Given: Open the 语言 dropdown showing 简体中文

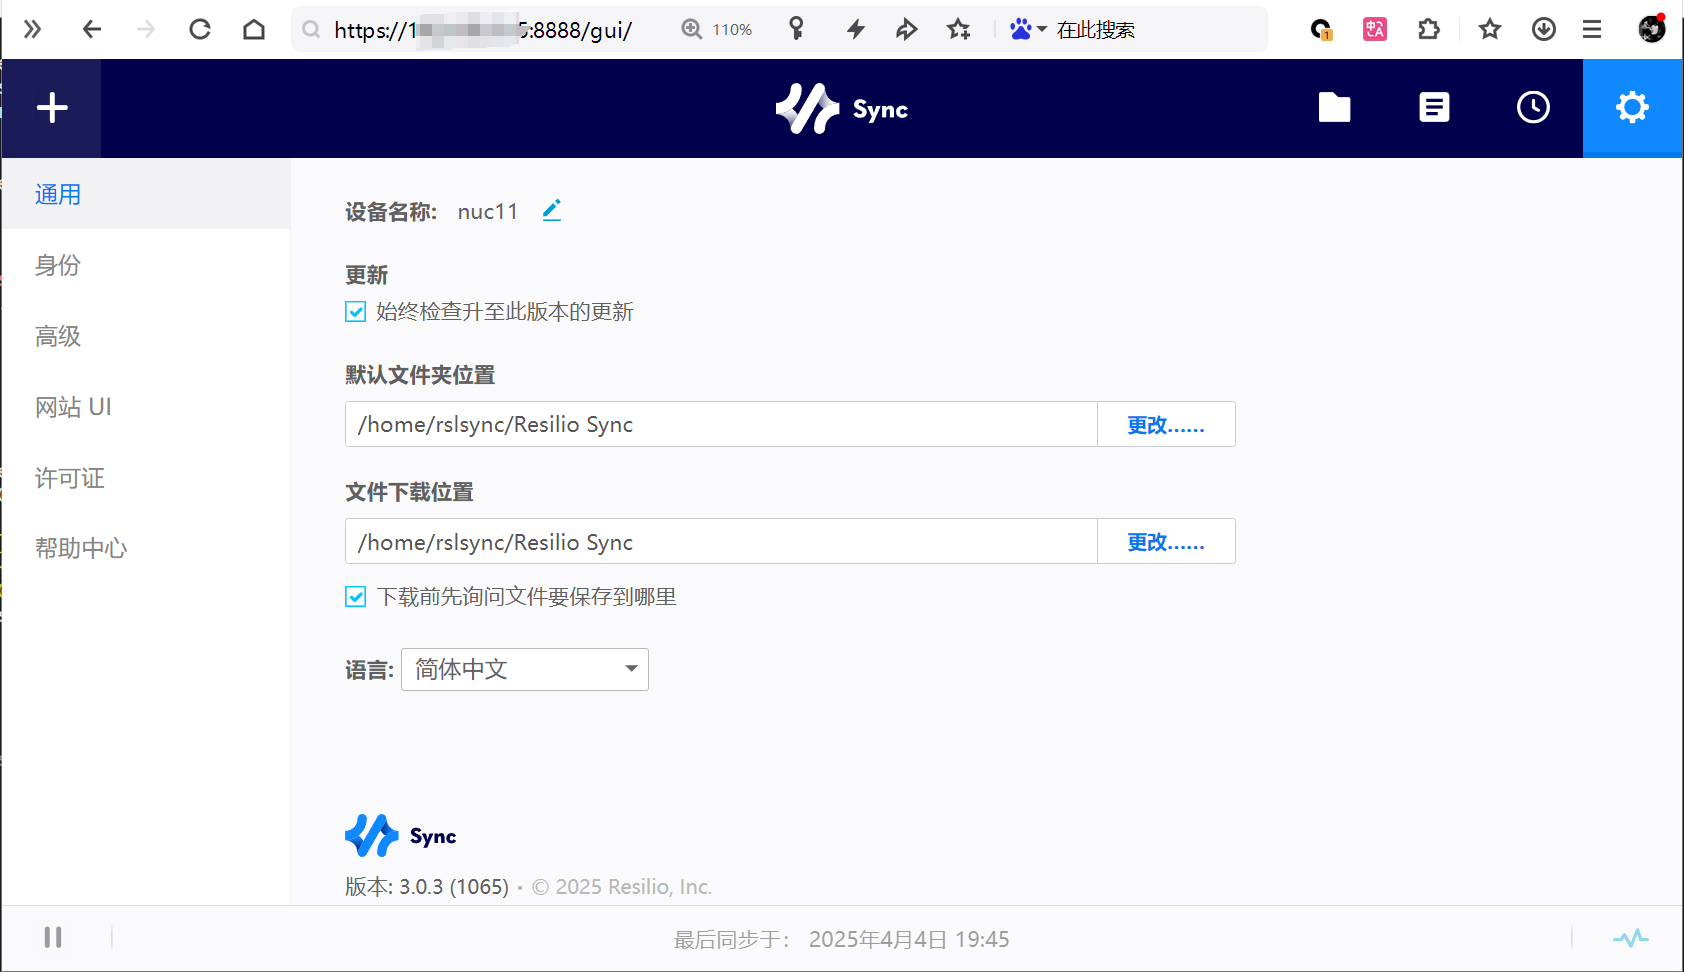Looking at the screenshot, I should 525,669.
